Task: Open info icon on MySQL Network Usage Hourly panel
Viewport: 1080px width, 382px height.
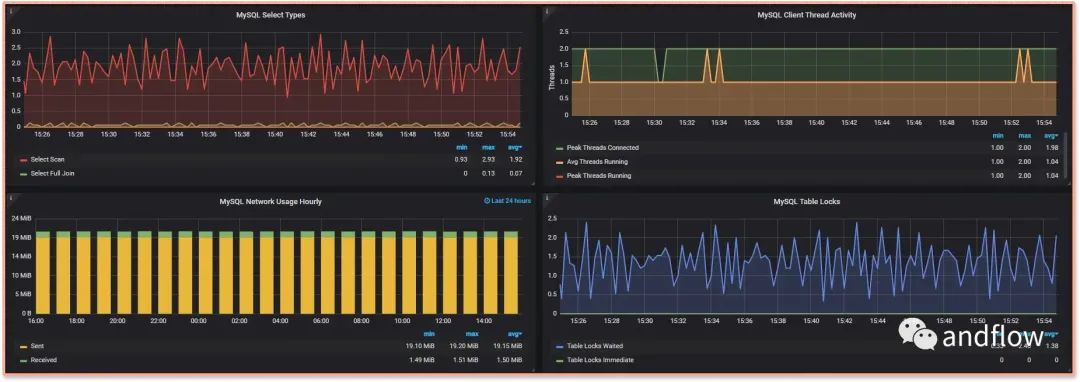Action: 12,198
